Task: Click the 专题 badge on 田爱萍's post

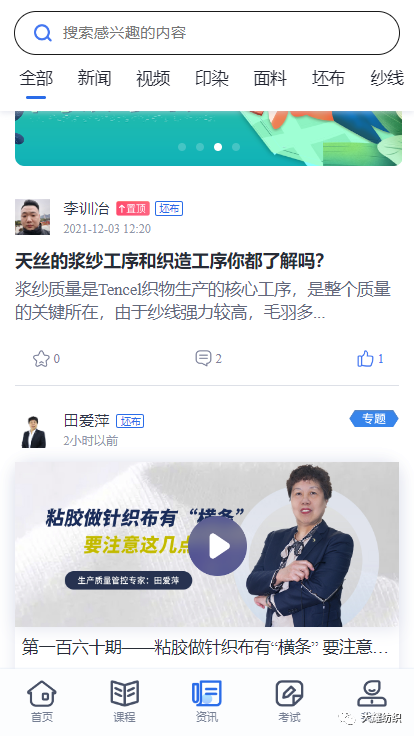Action: coord(374,418)
